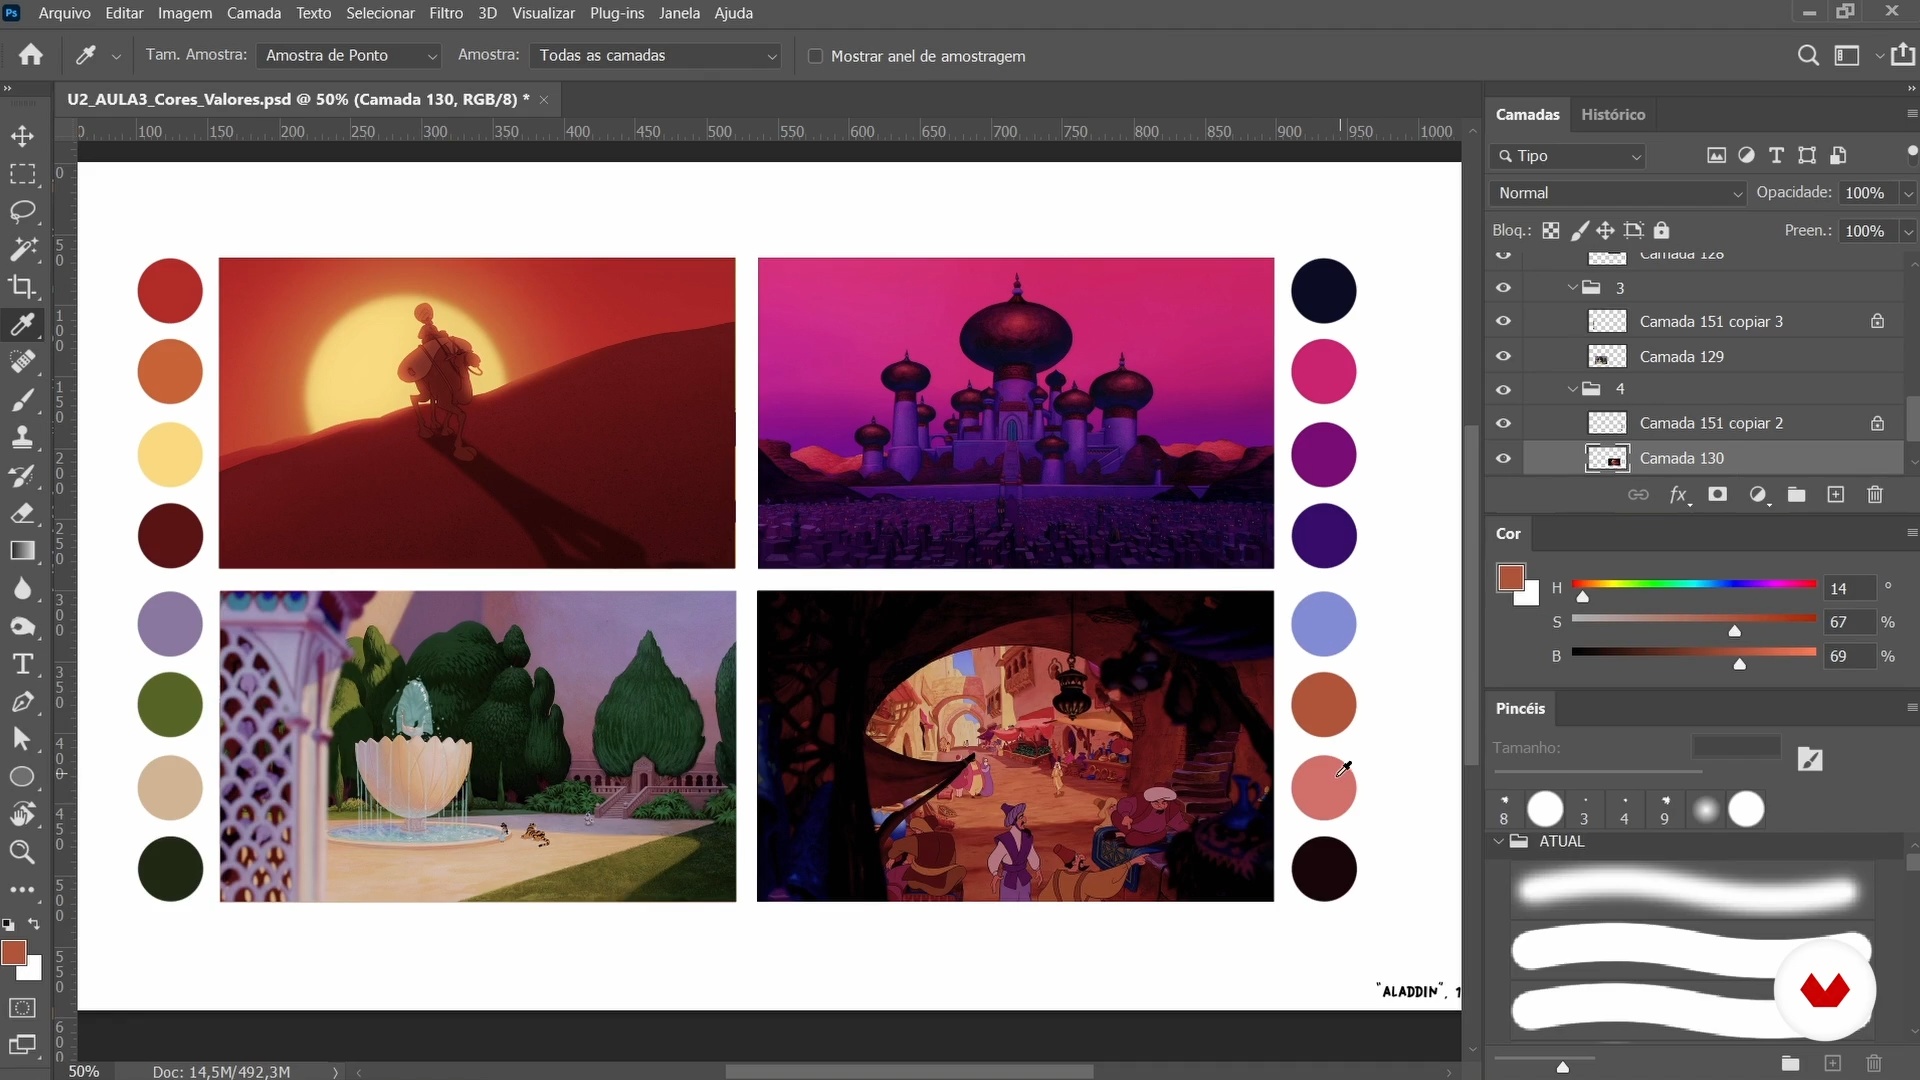
Task: Click the Home icon in options bar
Action: (x=31, y=55)
